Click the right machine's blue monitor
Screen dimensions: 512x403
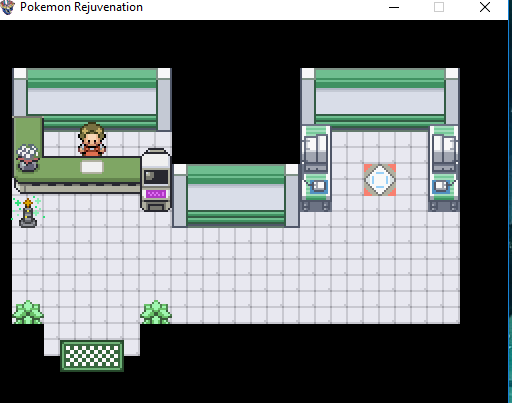coord(441,186)
